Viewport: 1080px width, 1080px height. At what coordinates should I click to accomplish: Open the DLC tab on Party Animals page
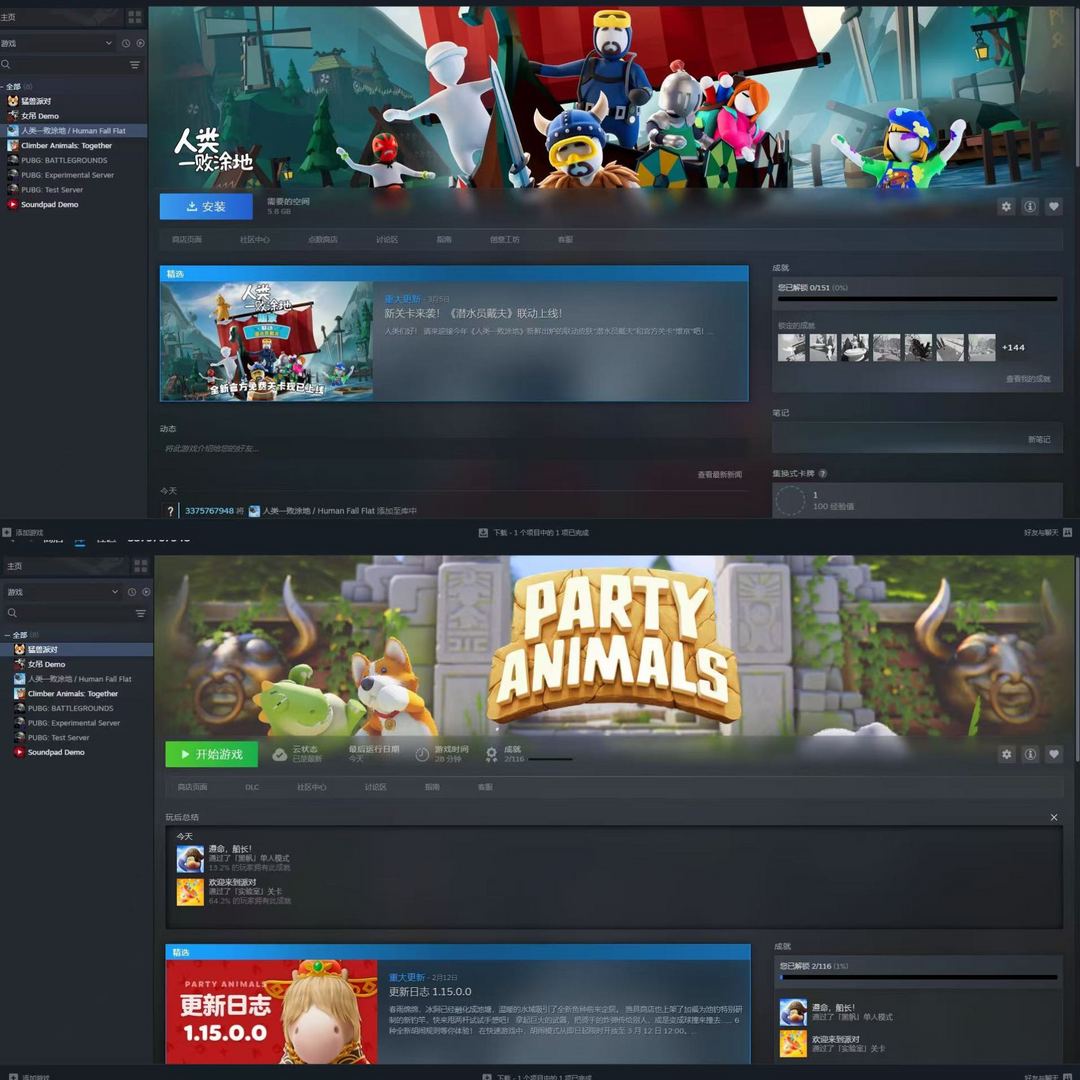pos(252,787)
